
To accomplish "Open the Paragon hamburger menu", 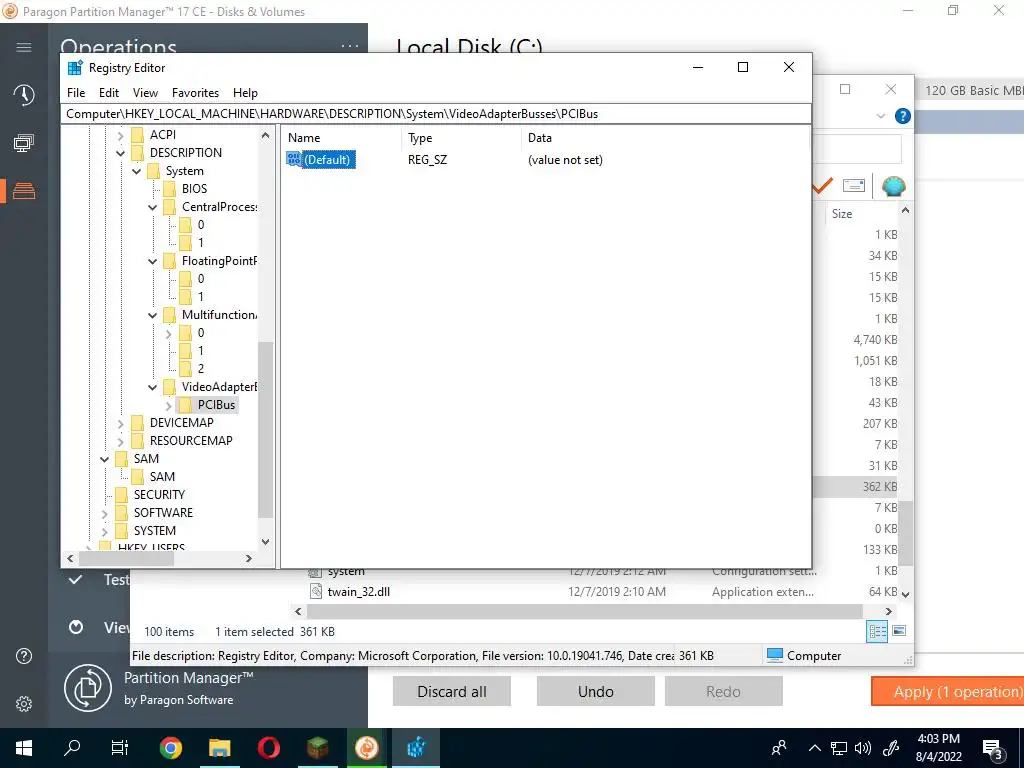I will coord(24,48).
